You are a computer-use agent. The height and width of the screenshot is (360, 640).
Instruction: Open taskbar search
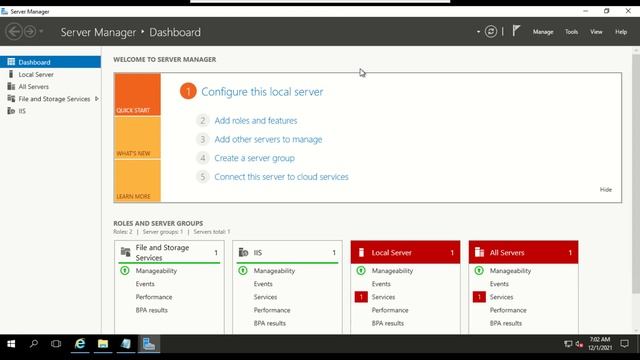34,344
